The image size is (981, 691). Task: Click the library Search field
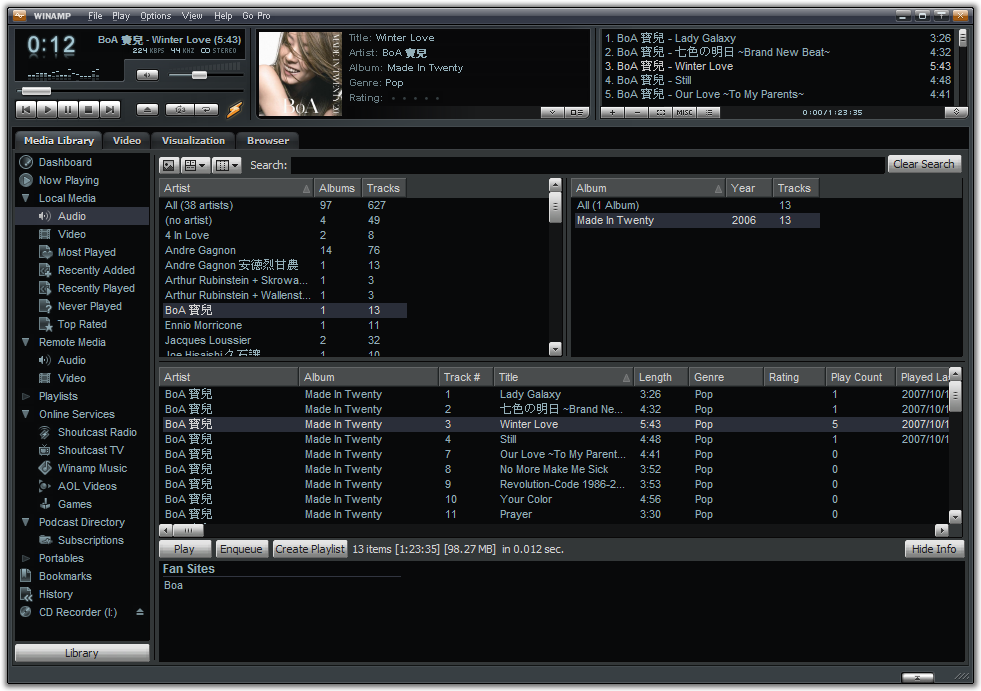tap(587, 165)
